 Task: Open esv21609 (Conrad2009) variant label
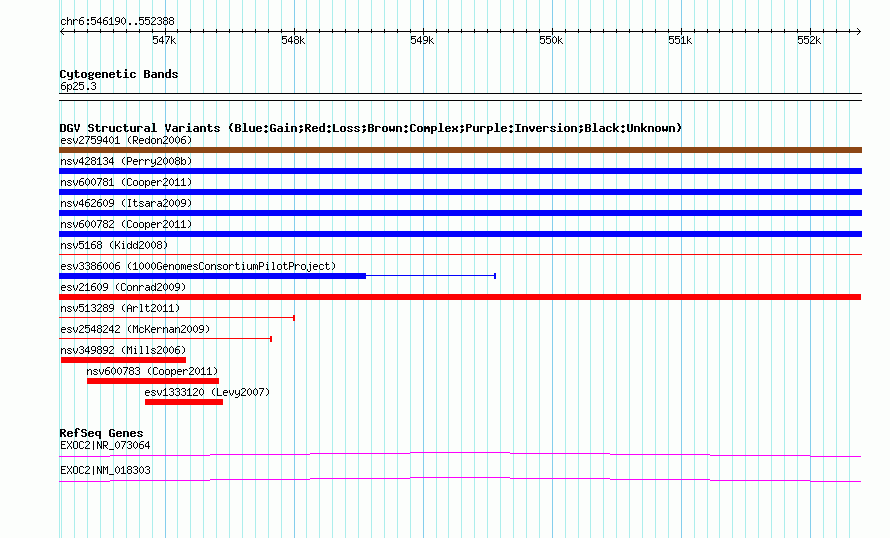pos(123,287)
